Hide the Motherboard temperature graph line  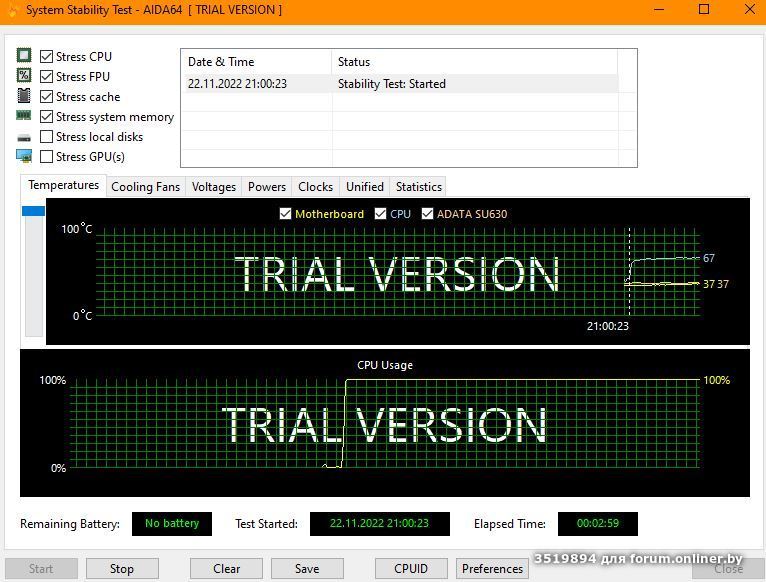click(x=285, y=214)
